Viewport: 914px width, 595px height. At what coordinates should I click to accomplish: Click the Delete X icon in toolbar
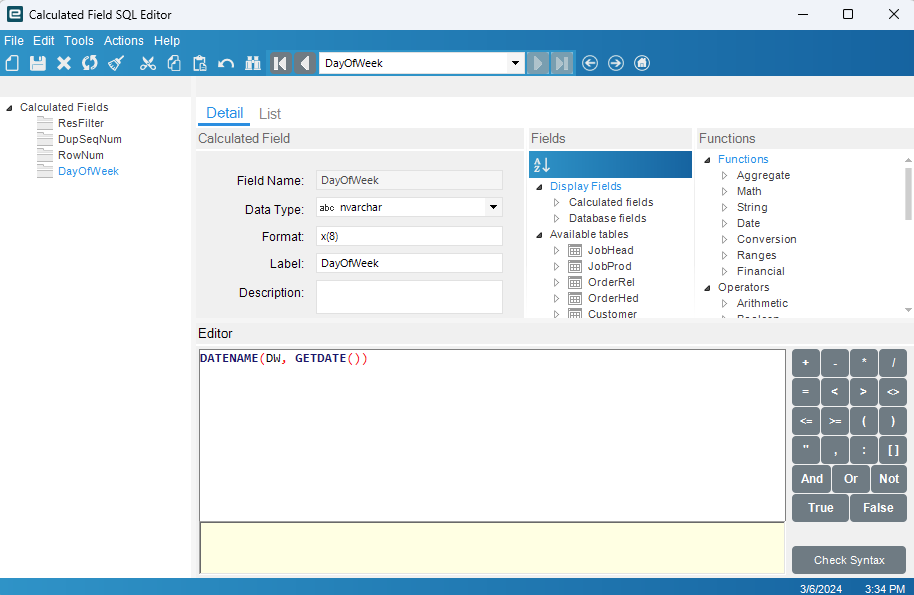(64, 63)
